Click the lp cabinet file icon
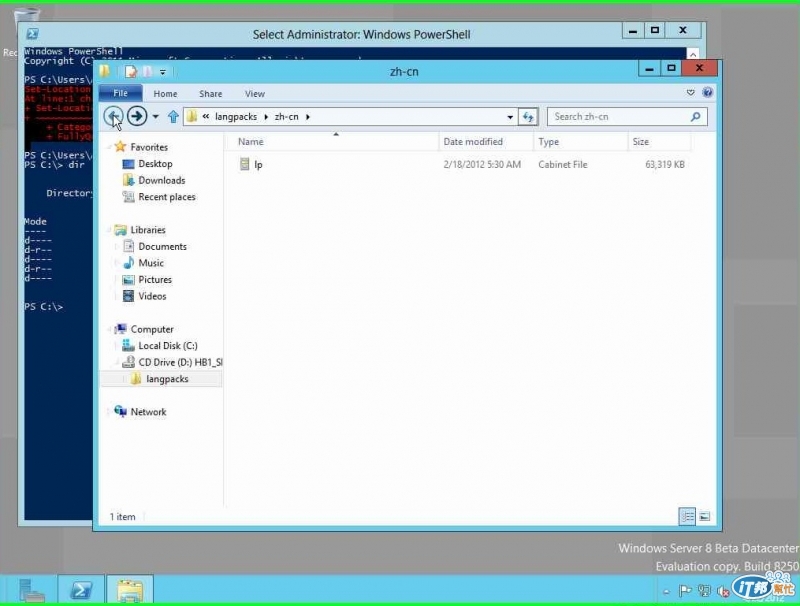This screenshot has width=800, height=606. (x=244, y=164)
